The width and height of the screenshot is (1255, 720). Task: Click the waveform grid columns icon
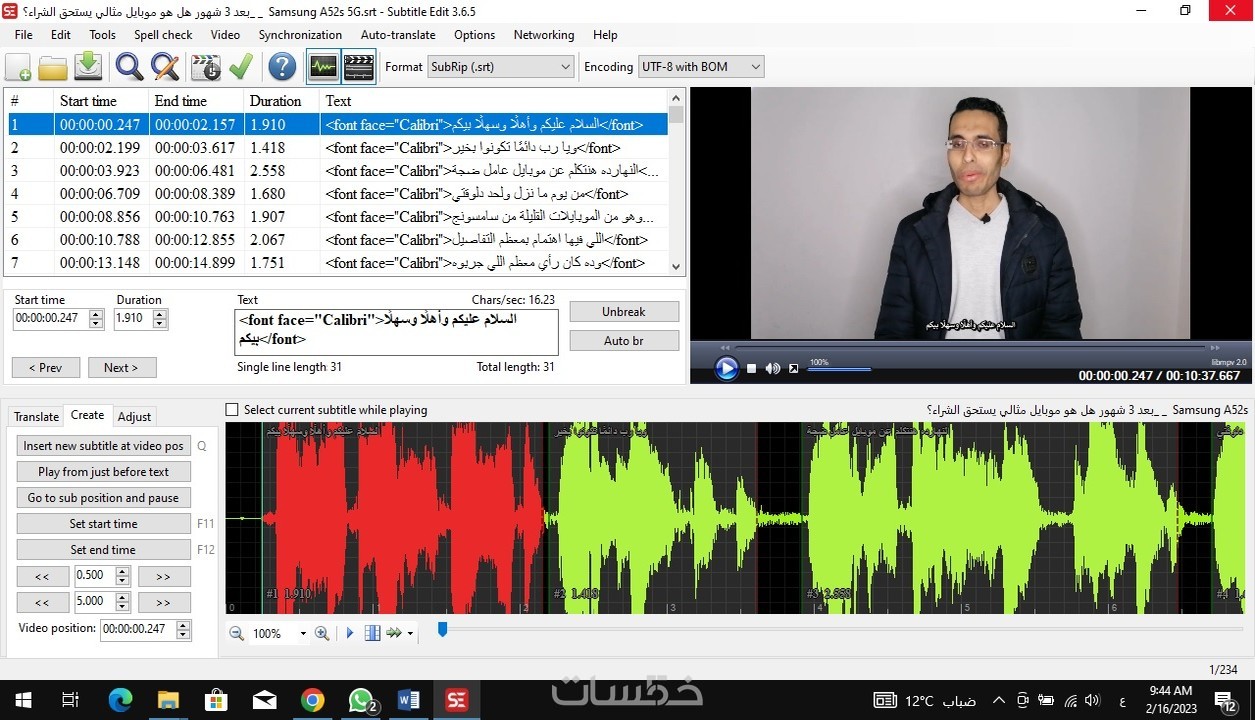click(373, 633)
